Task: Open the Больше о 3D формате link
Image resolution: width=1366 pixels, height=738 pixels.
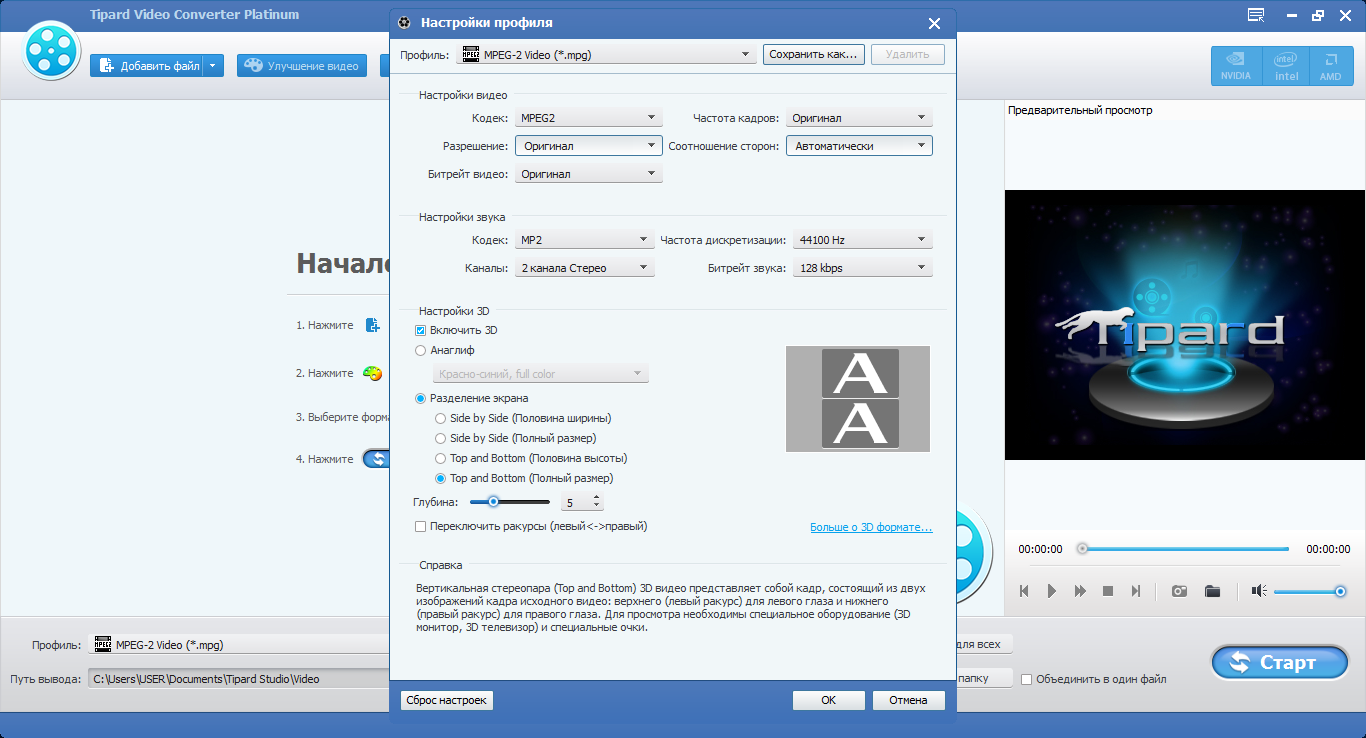Action: (871, 527)
